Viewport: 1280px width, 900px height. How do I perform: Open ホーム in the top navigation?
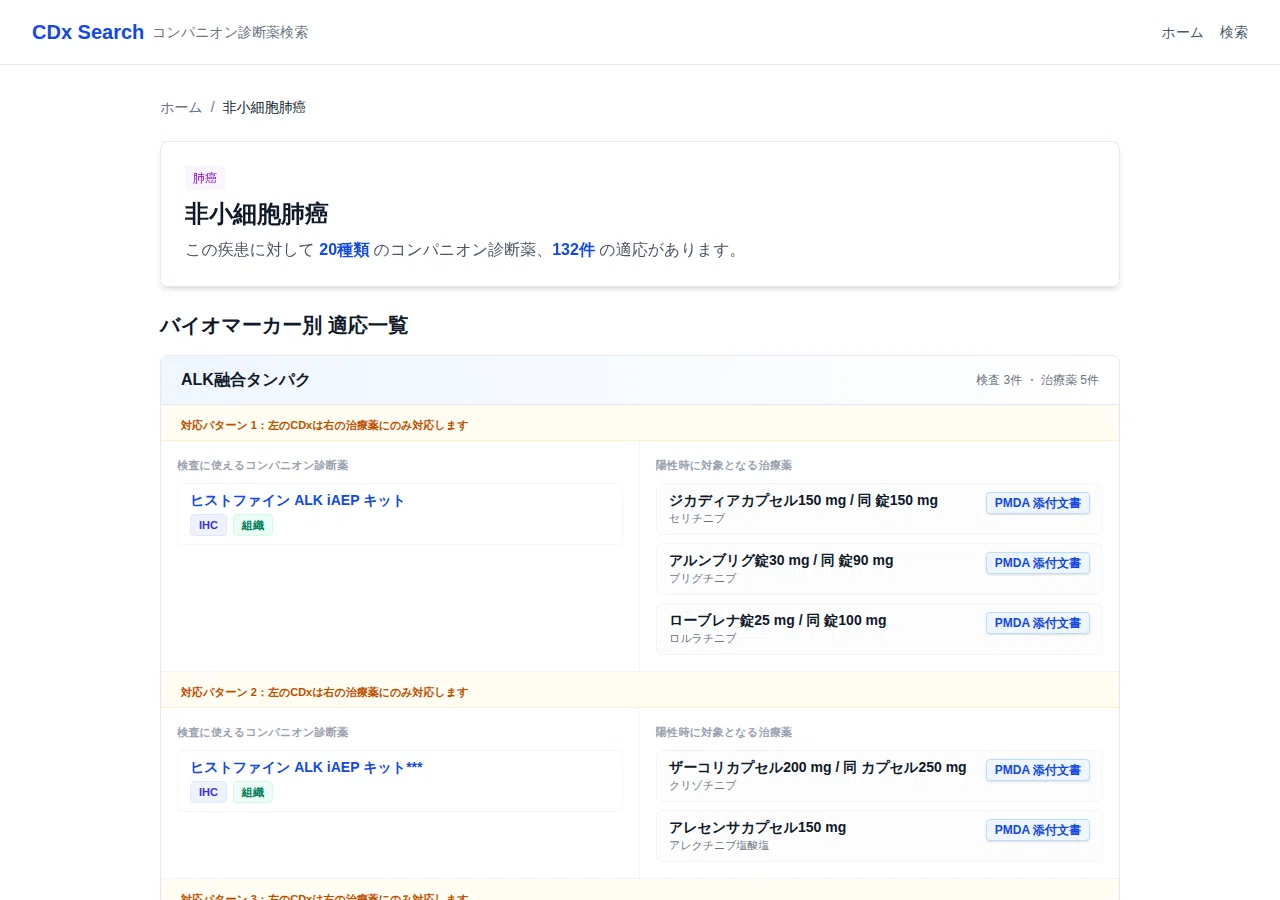(1182, 32)
